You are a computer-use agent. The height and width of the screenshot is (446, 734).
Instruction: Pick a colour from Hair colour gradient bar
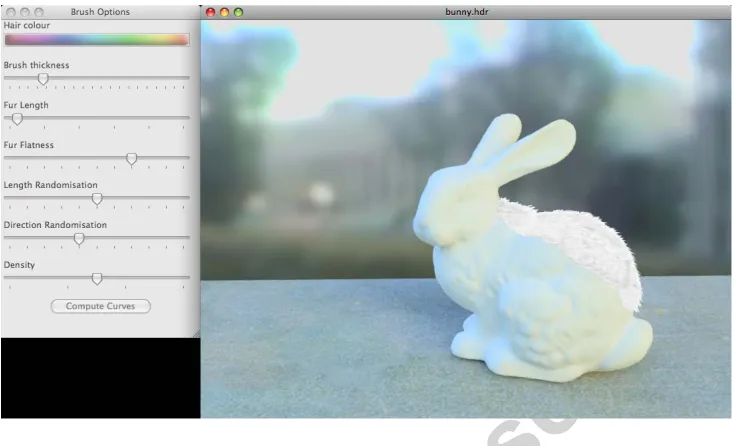point(97,40)
